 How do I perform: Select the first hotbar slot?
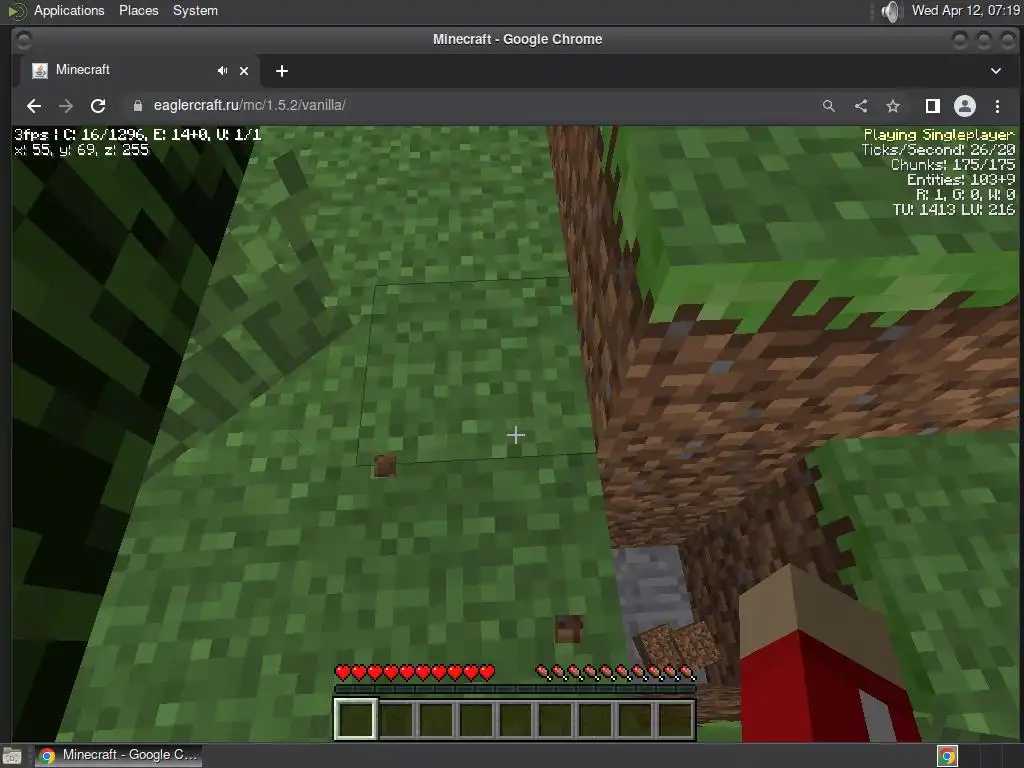click(356, 719)
